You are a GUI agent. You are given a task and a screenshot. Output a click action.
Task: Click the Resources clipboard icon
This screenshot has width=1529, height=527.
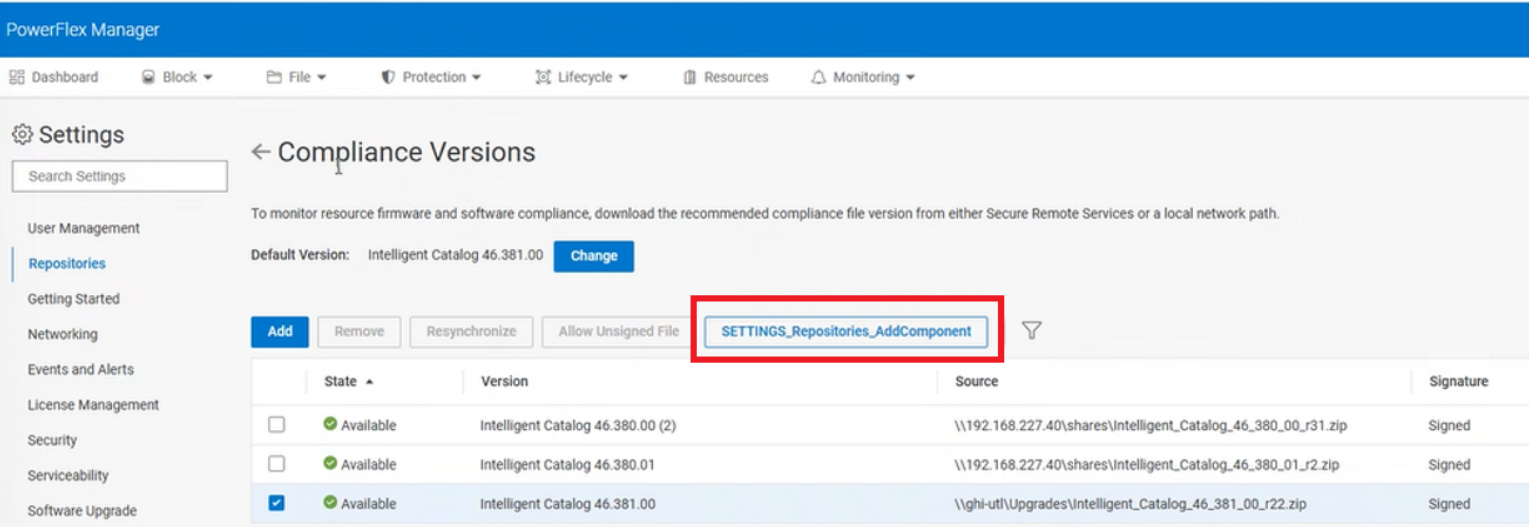pos(690,77)
